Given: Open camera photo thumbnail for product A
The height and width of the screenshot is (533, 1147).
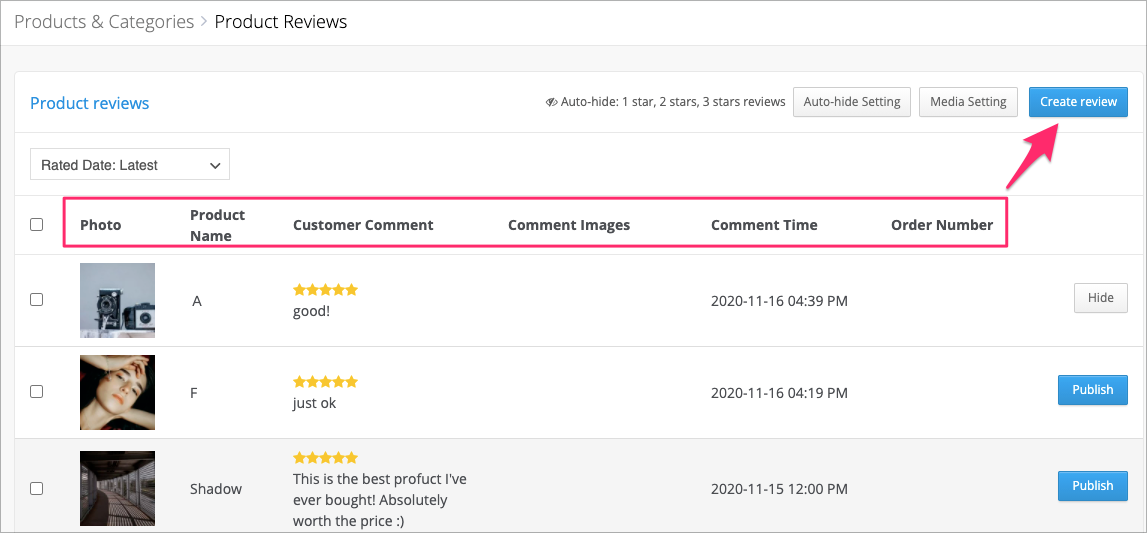Looking at the screenshot, I should pyautogui.click(x=118, y=300).
